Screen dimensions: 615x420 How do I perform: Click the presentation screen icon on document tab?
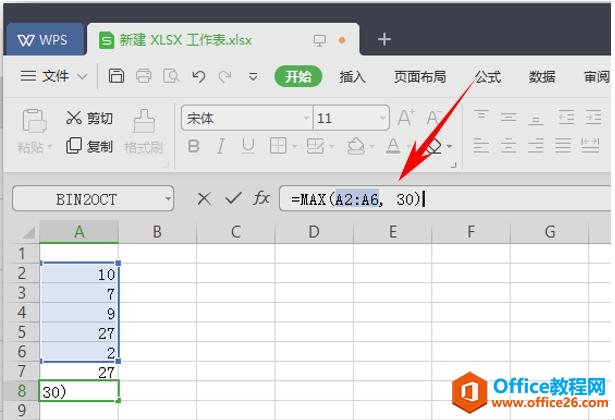point(320,40)
